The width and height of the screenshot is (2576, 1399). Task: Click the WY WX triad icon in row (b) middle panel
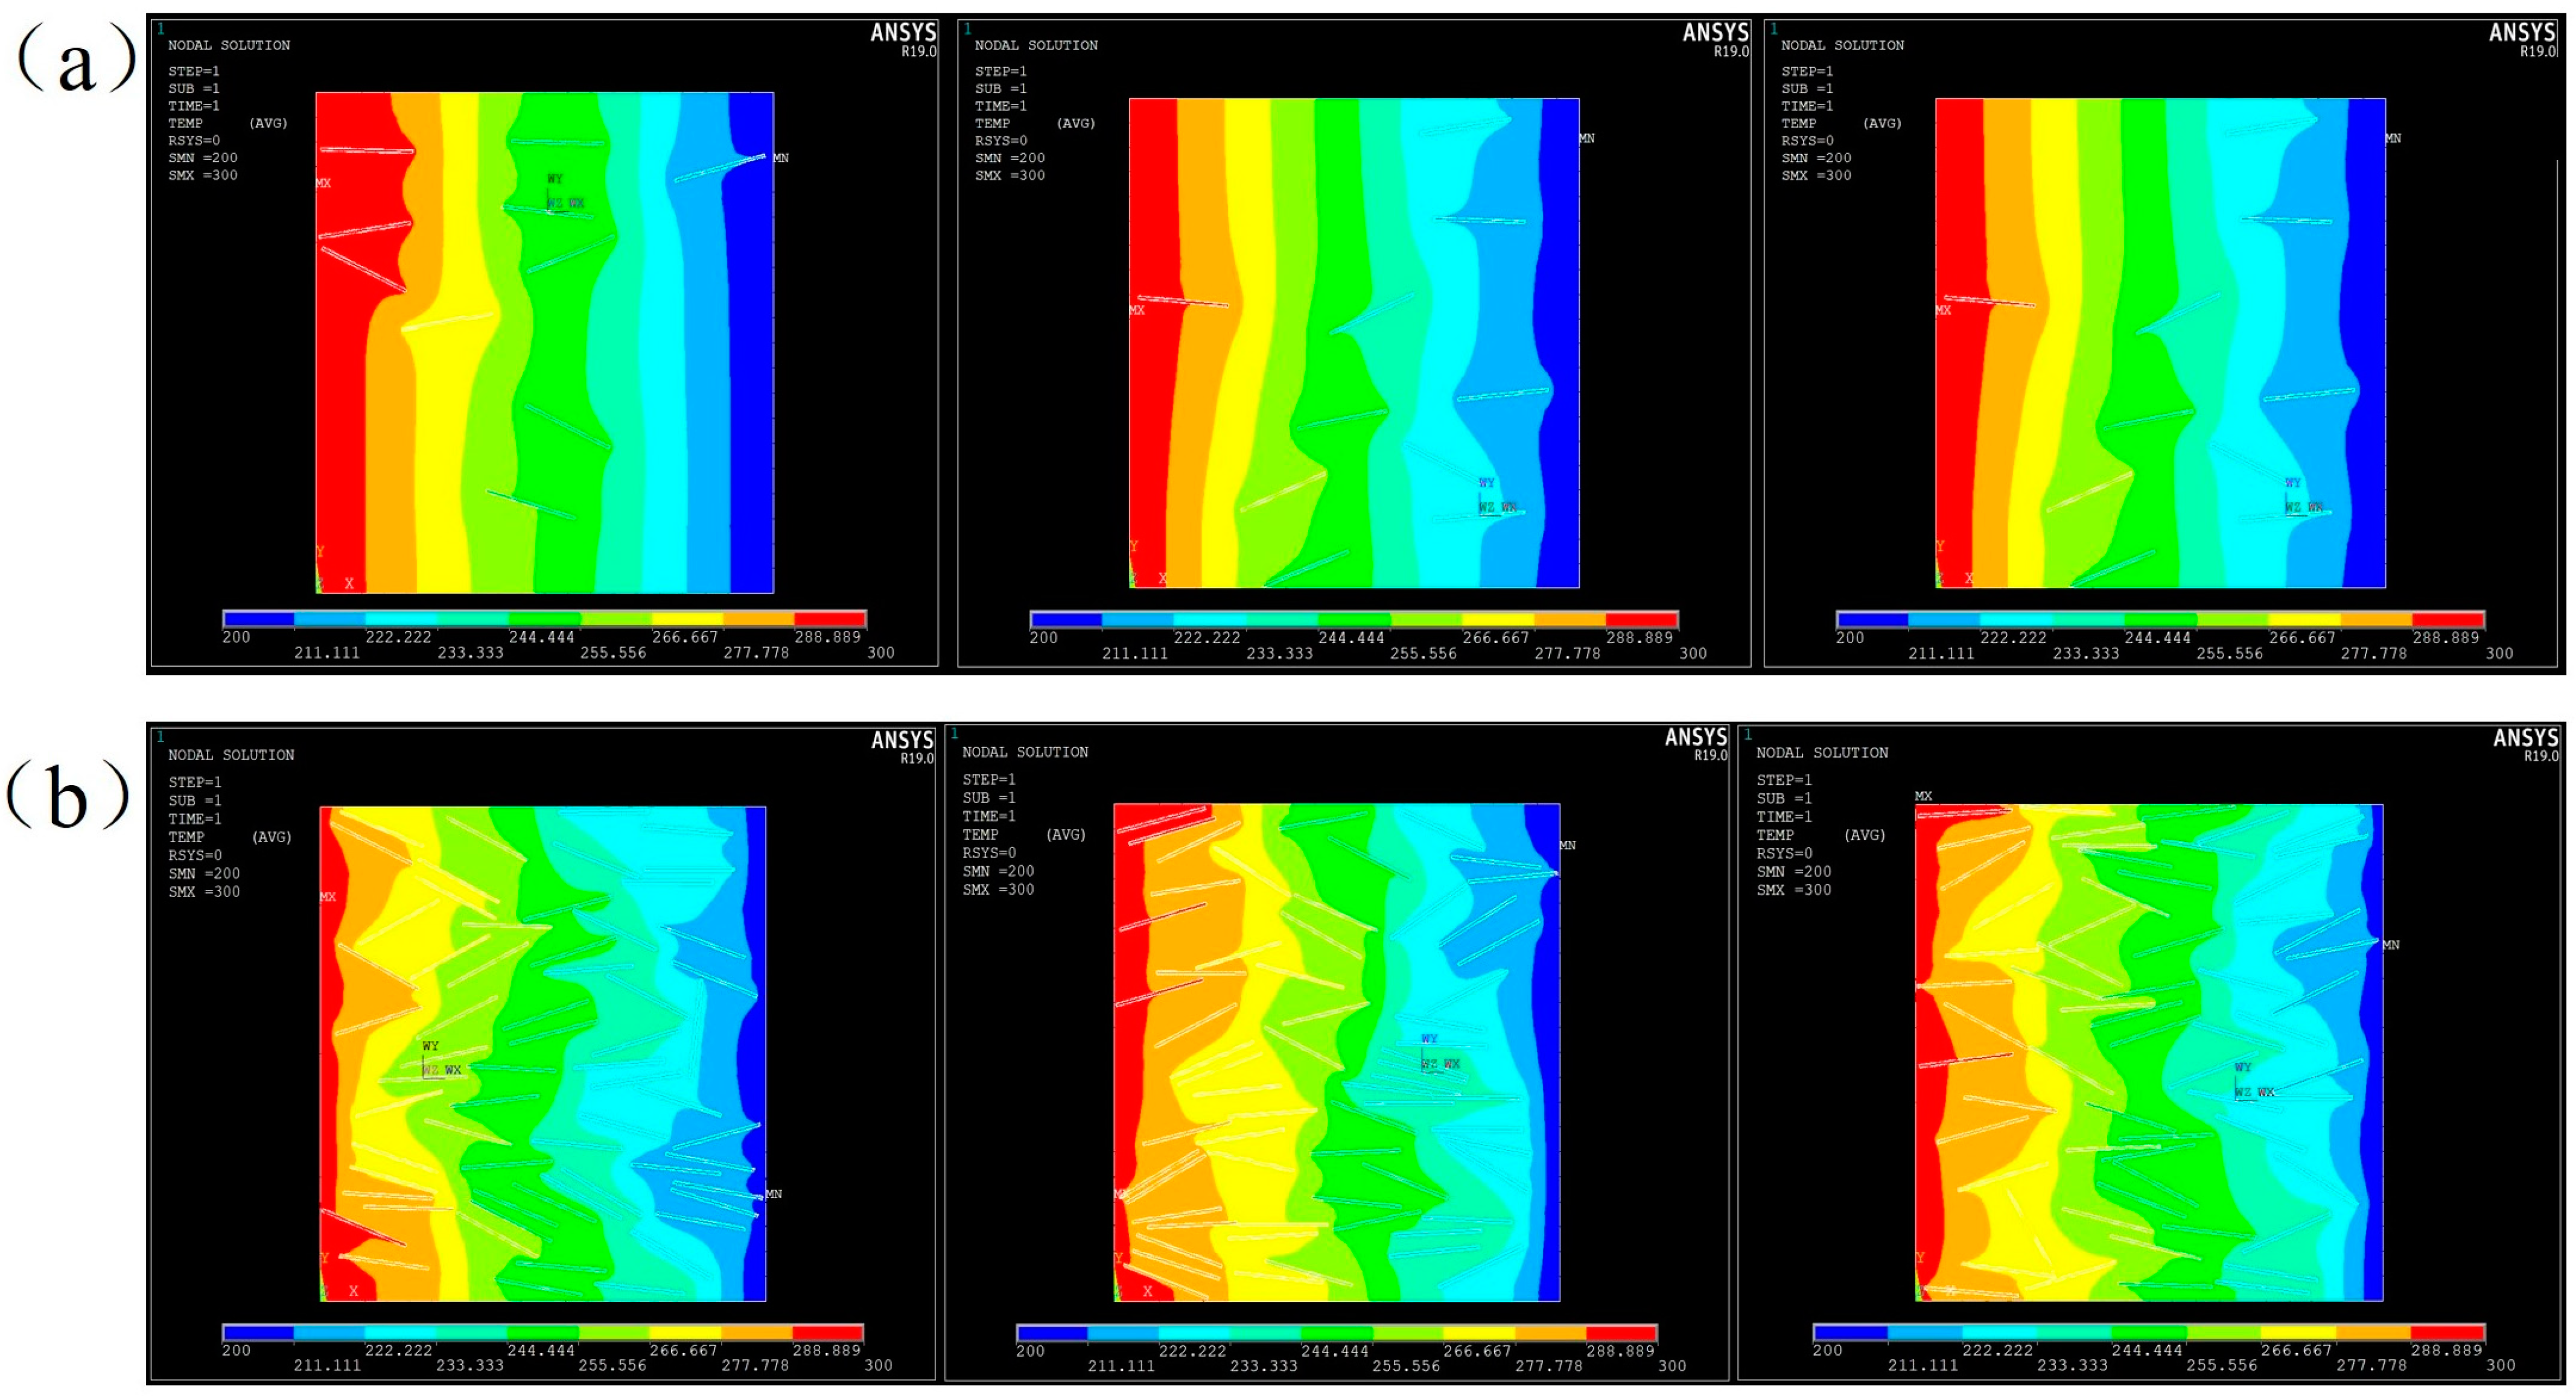coord(1439,1053)
